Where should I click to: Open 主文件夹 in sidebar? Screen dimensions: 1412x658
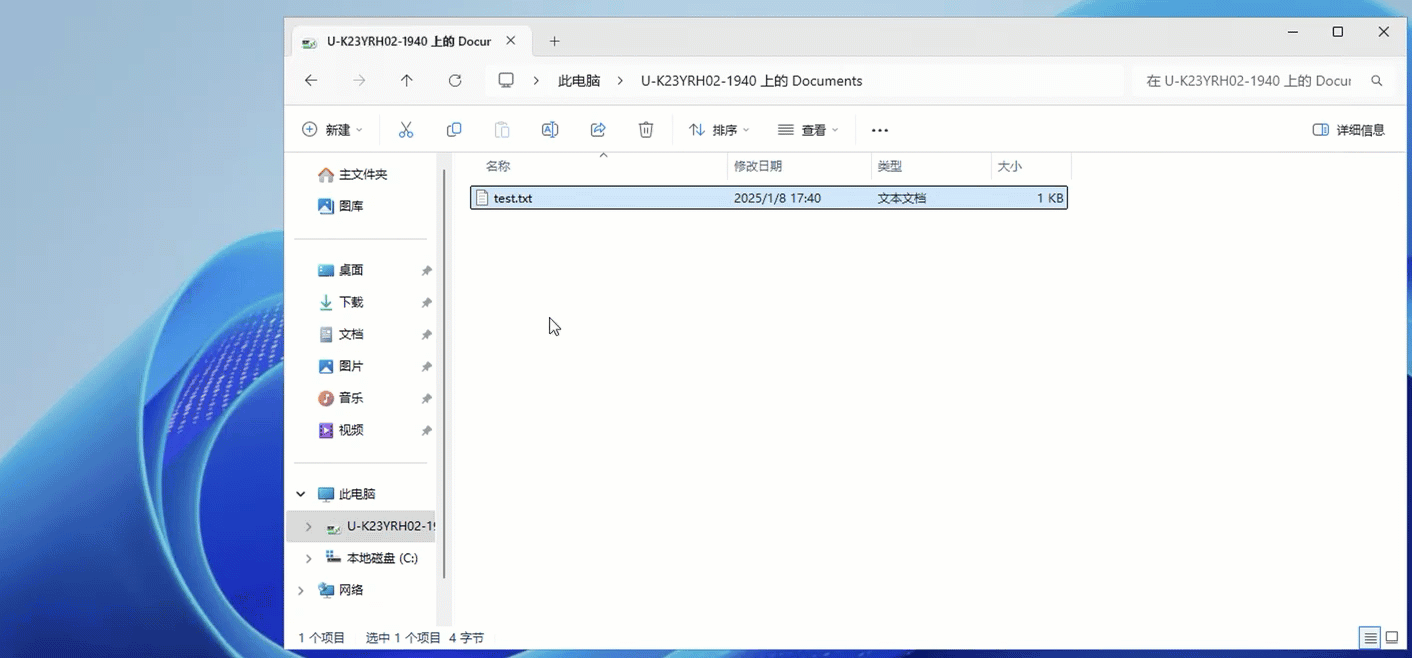coord(361,174)
